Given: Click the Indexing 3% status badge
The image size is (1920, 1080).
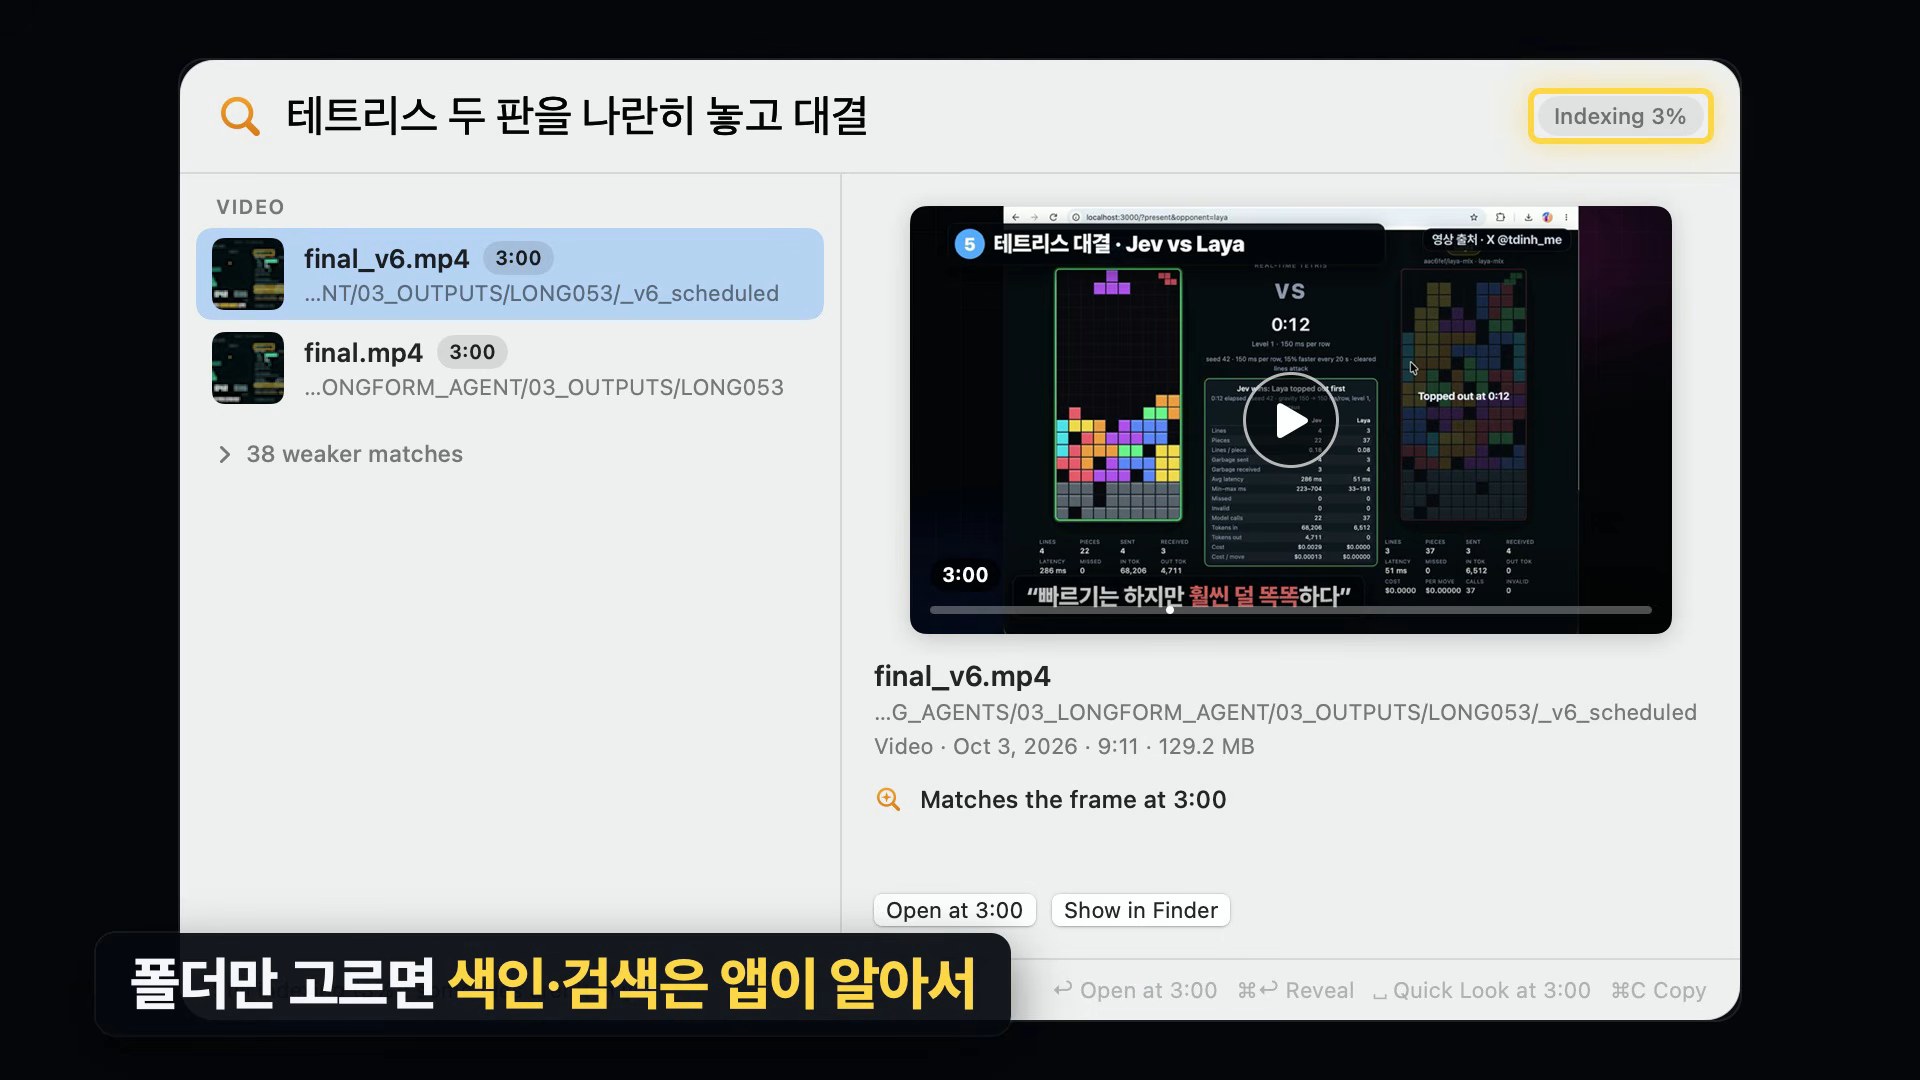Looking at the screenshot, I should 1620,116.
